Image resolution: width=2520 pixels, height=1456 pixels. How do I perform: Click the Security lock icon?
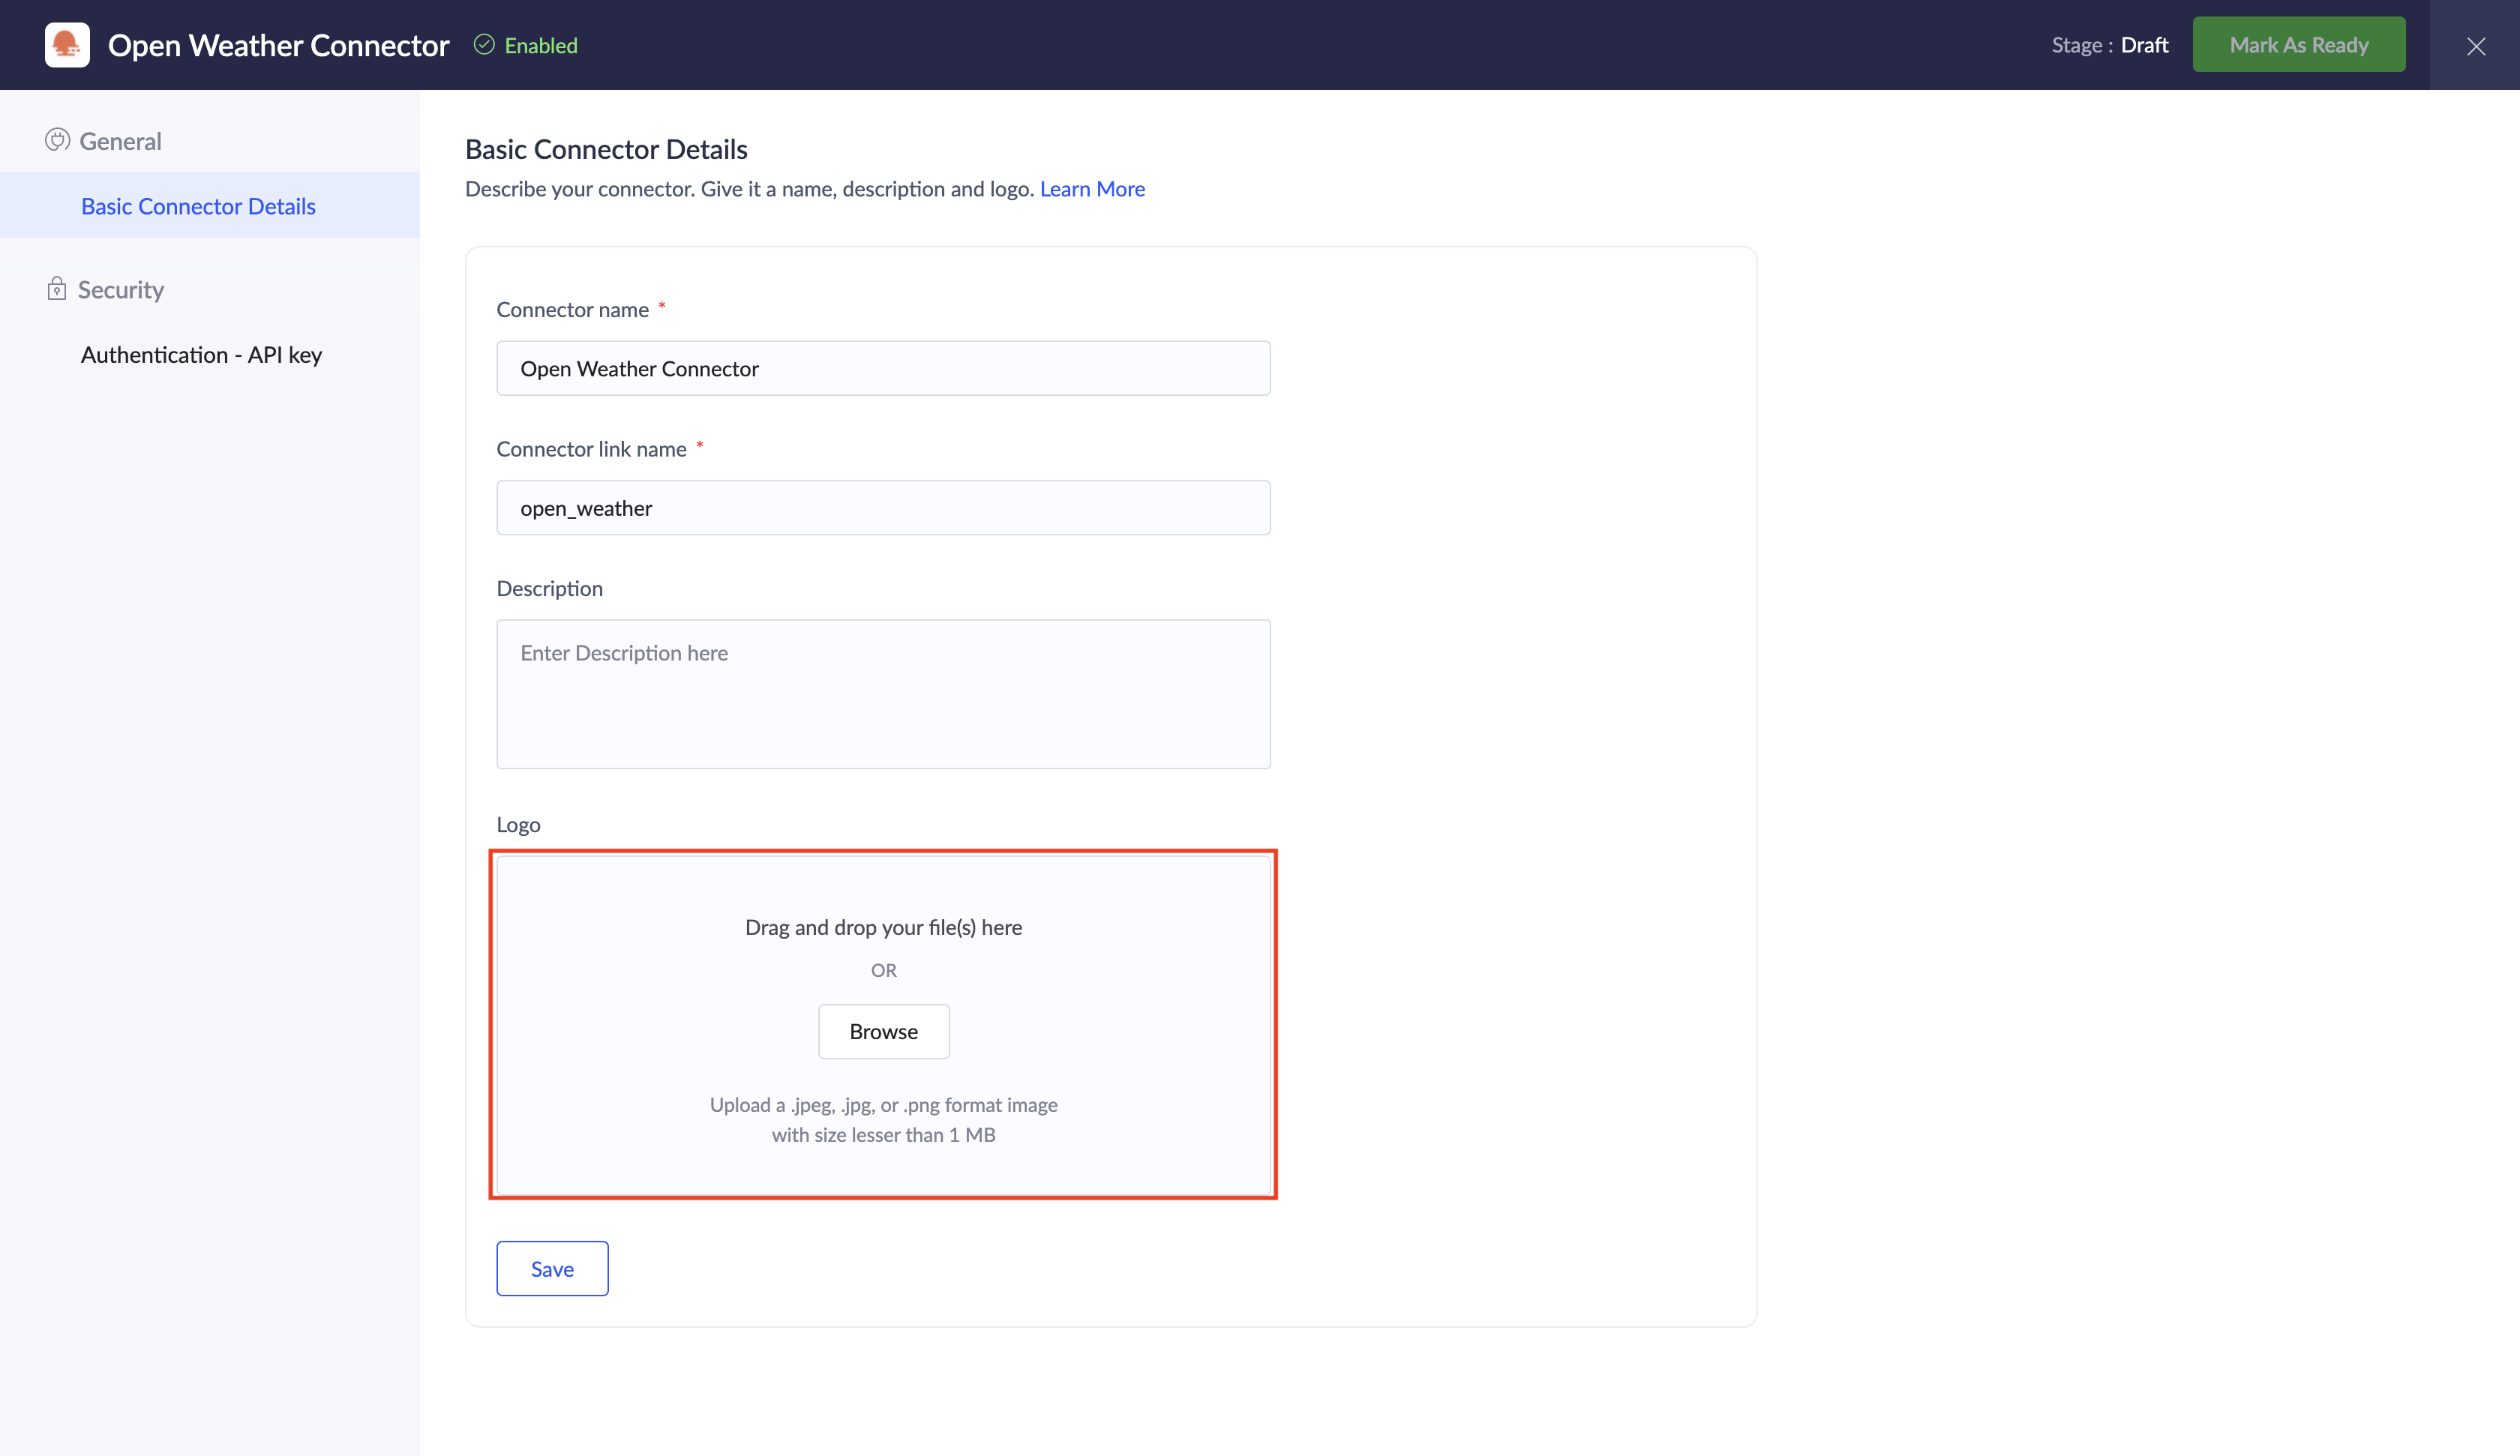click(x=57, y=289)
